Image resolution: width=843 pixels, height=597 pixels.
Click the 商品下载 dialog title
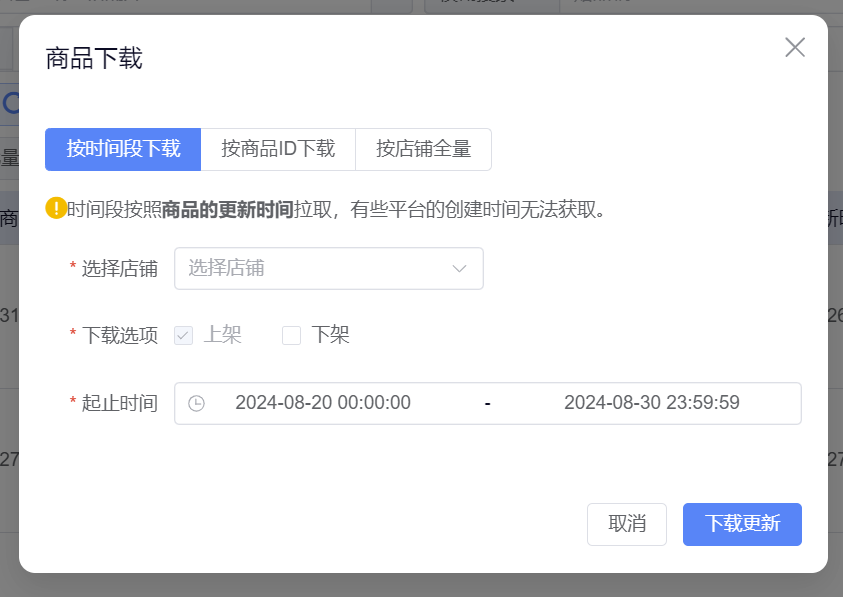(94, 58)
